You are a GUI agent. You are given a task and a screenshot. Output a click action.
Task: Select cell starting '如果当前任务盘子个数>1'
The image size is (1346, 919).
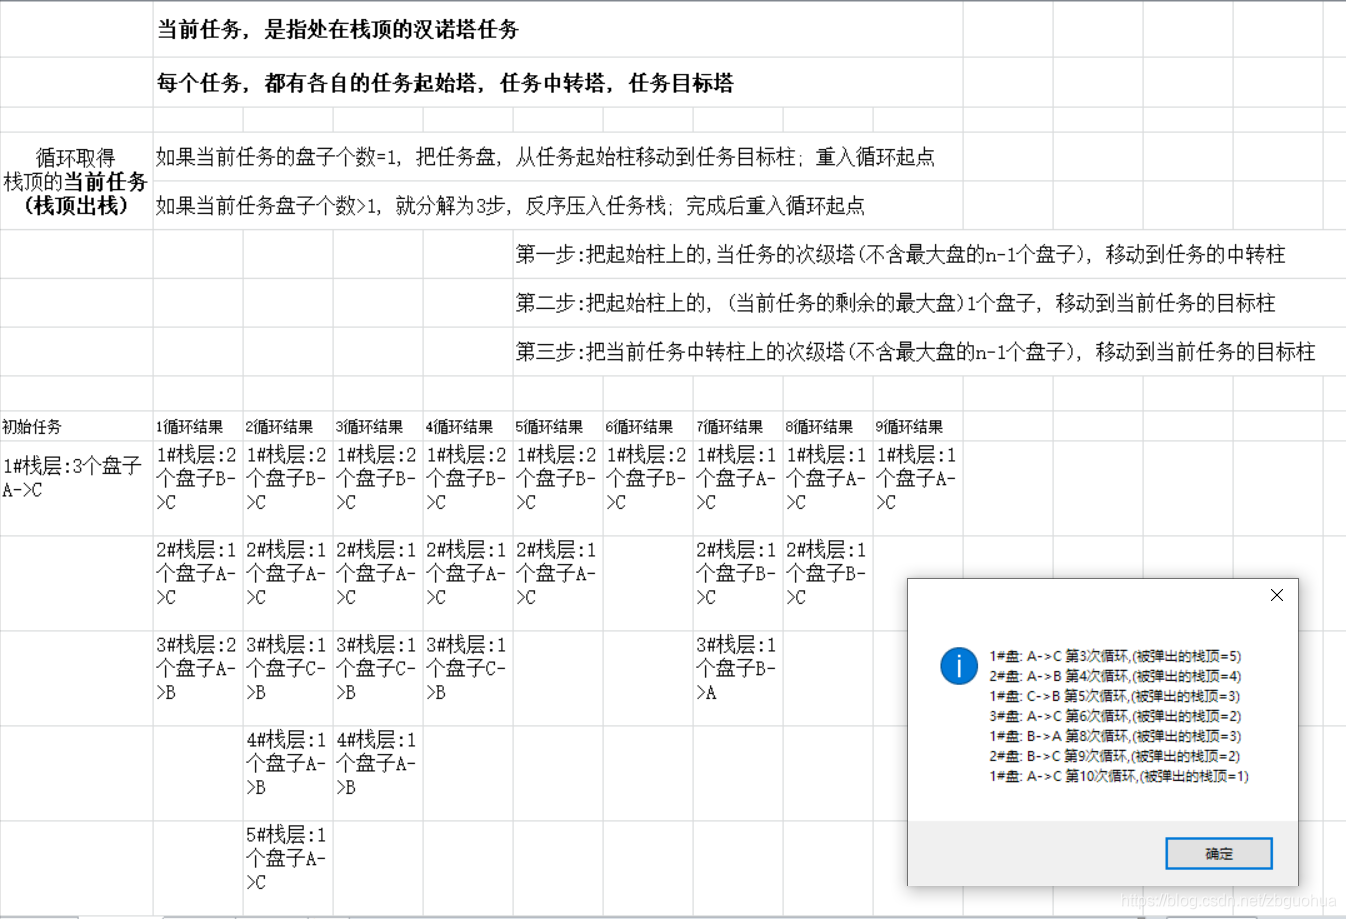click(x=558, y=205)
